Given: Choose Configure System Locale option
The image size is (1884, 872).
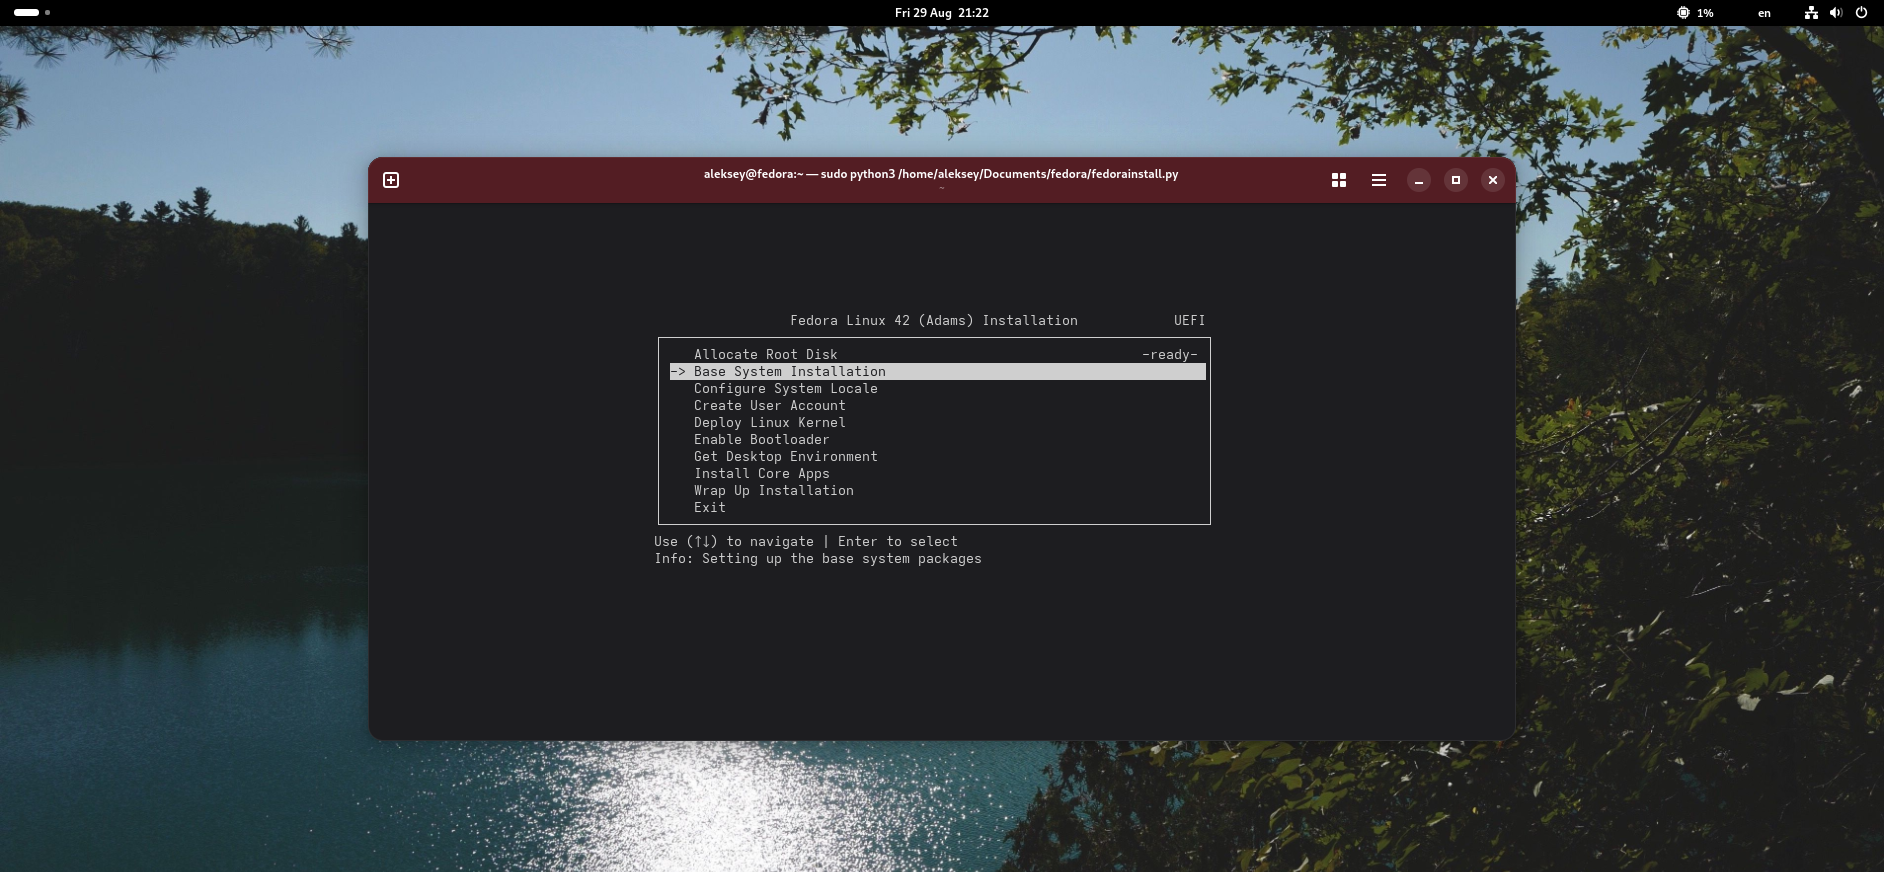Looking at the screenshot, I should pyautogui.click(x=786, y=389).
